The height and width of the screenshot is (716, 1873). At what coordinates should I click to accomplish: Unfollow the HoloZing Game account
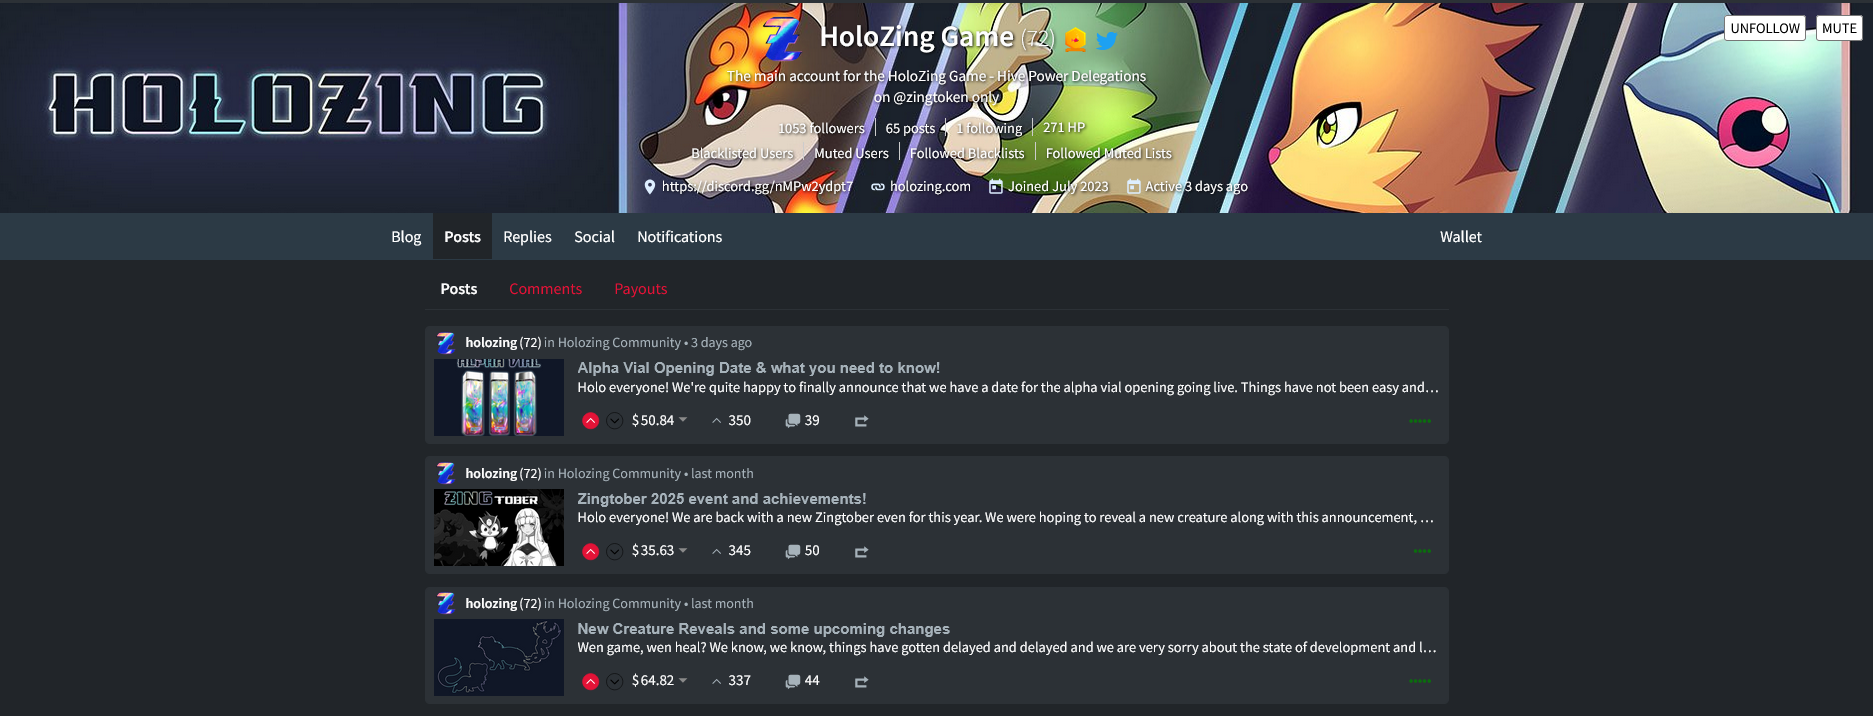pyautogui.click(x=1765, y=28)
